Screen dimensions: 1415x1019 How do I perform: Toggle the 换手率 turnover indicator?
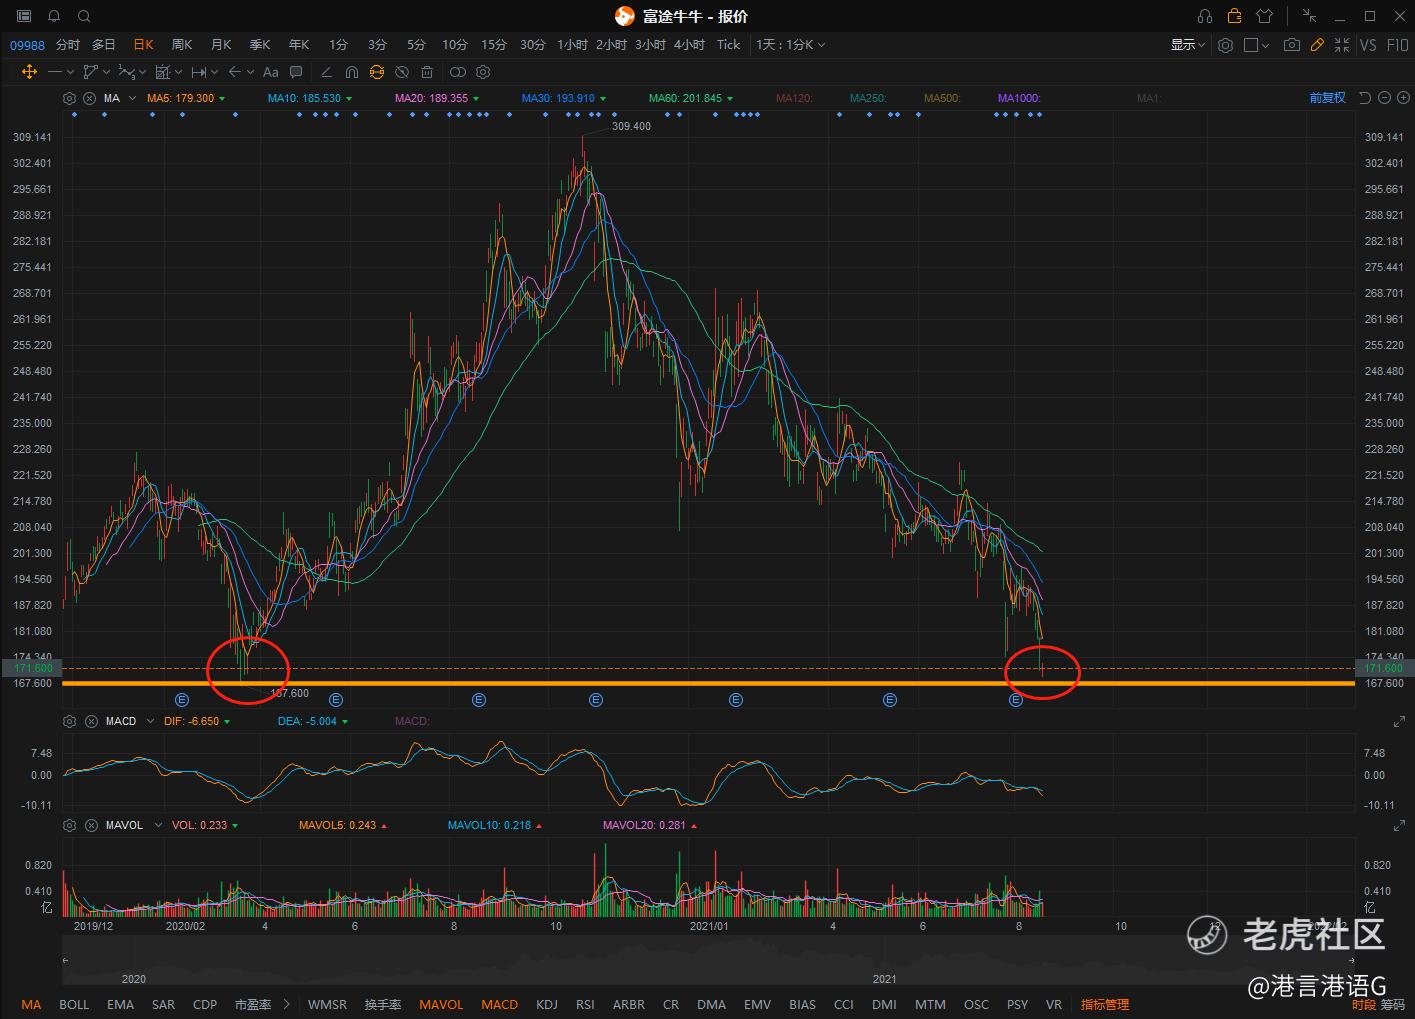(x=383, y=1004)
